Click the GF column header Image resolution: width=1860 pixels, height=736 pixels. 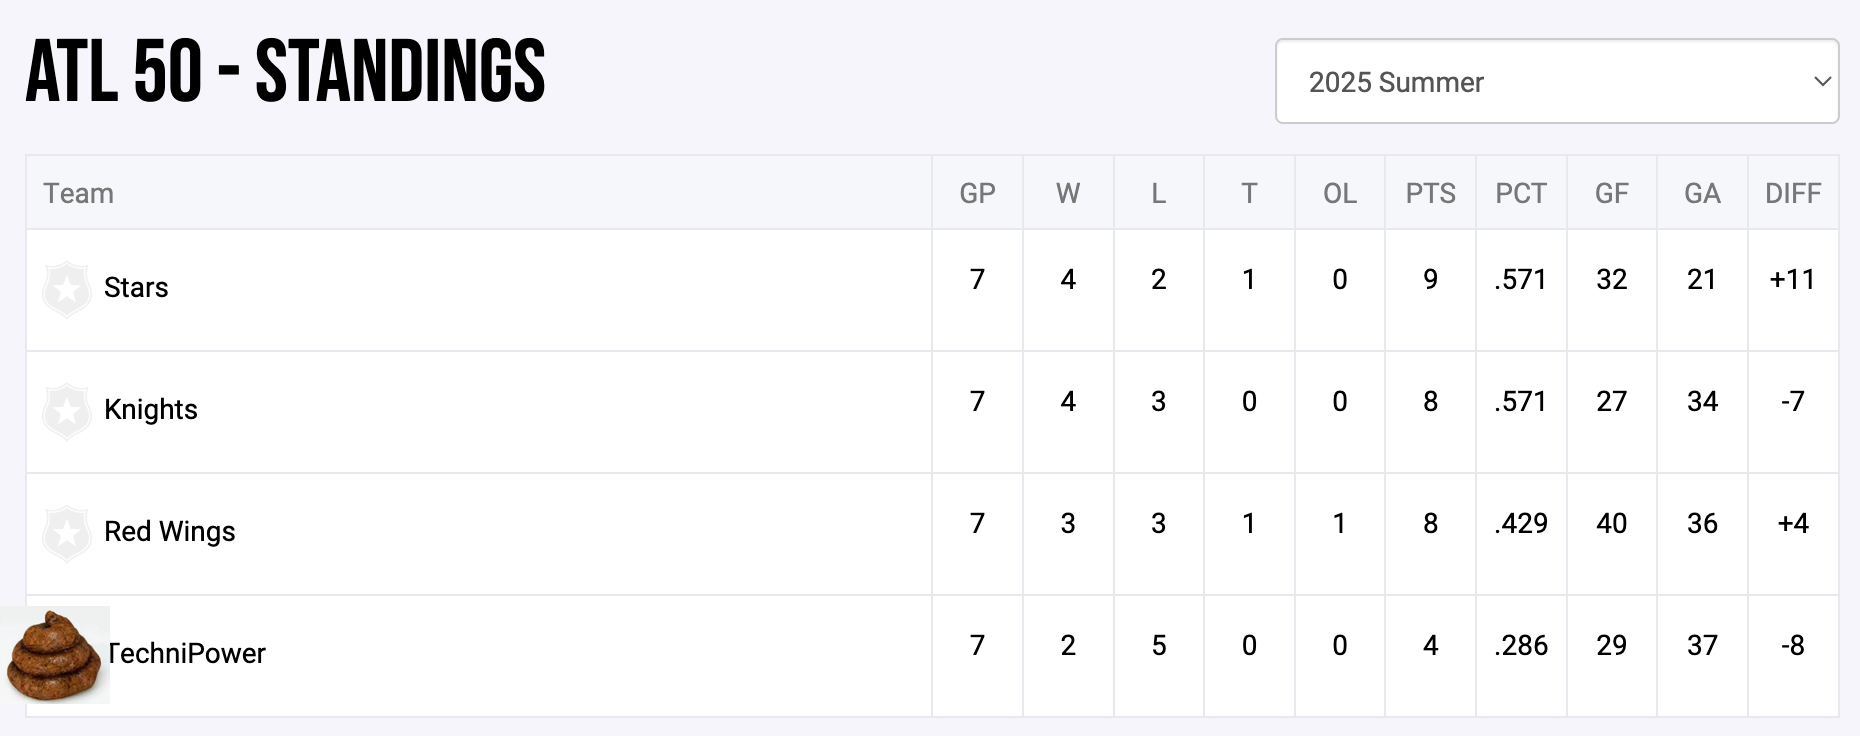[x=1611, y=193]
